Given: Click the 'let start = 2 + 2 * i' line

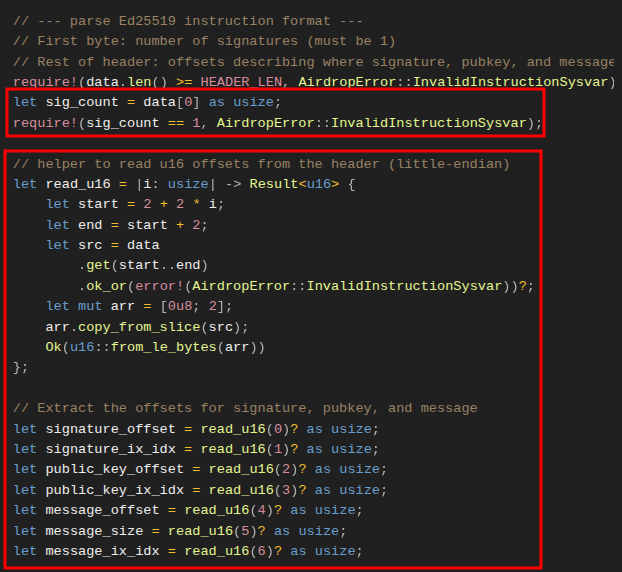Looking at the screenshot, I should (x=135, y=204).
